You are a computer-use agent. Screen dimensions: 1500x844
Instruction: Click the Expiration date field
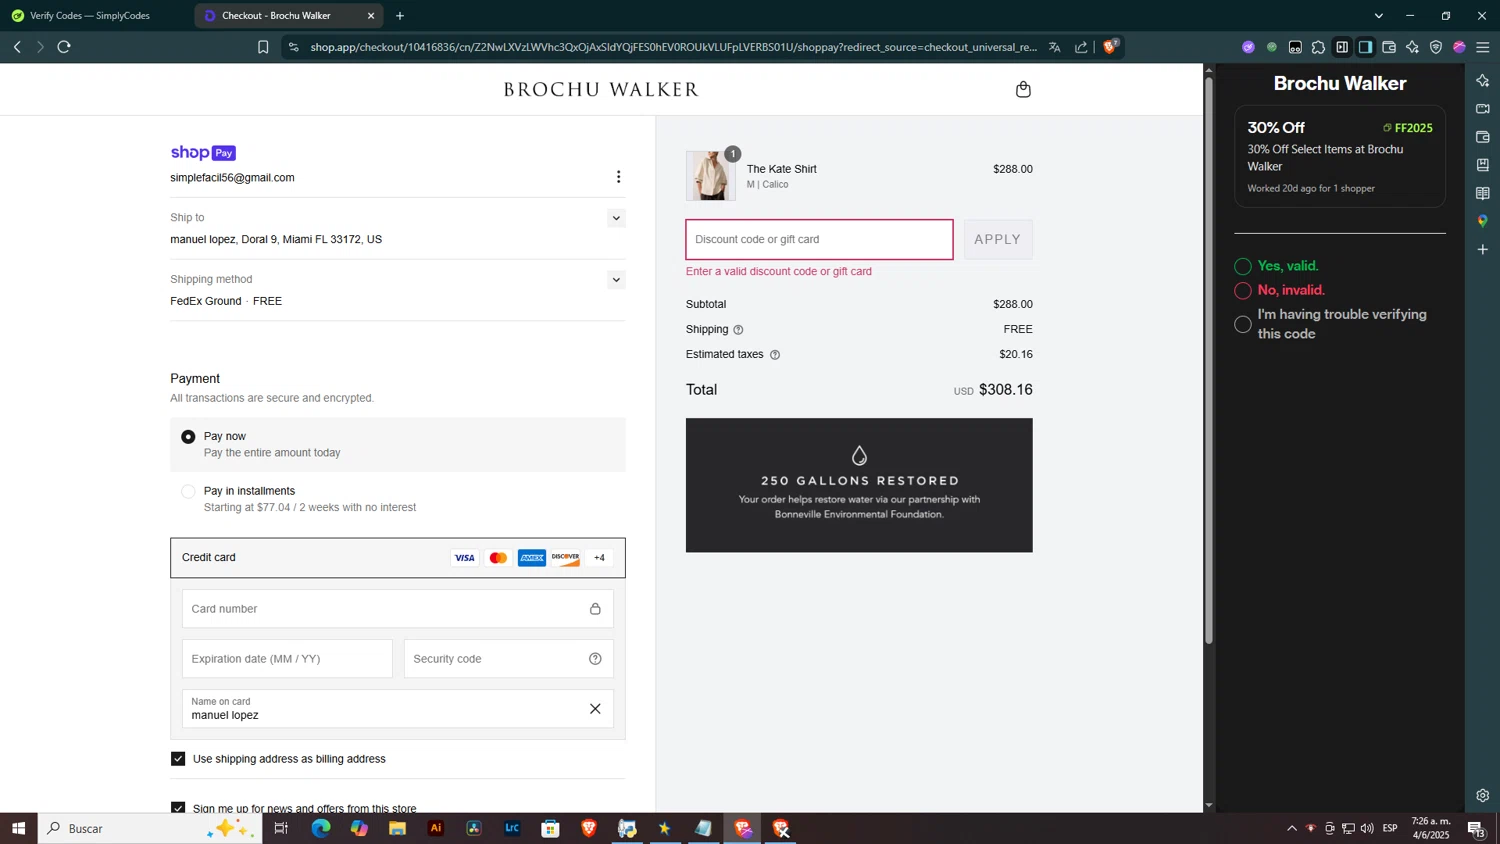(x=287, y=659)
